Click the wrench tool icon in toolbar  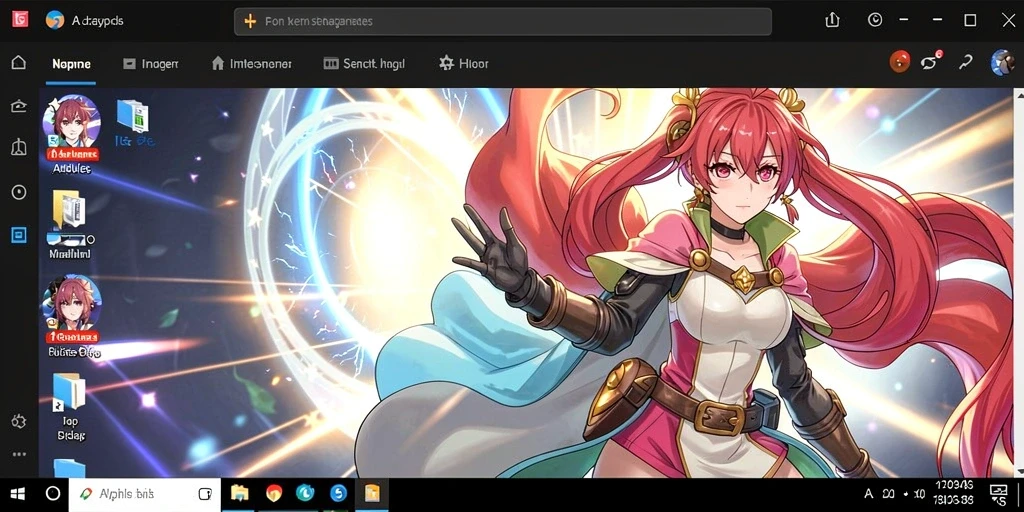[965, 62]
